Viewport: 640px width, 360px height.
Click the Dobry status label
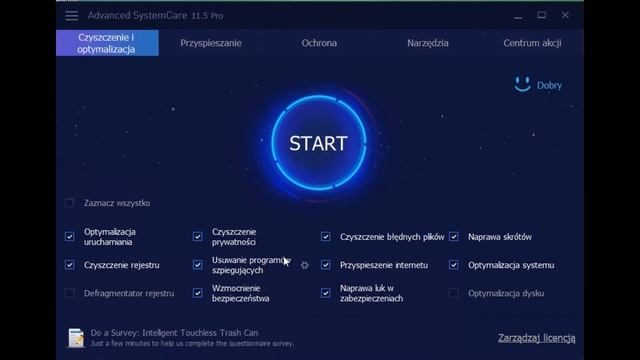(549, 85)
